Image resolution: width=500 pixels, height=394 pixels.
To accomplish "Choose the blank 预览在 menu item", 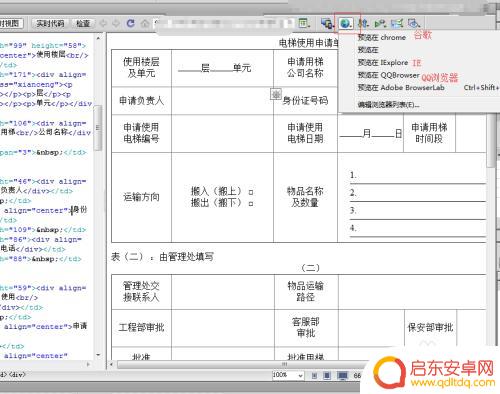I will tap(368, 50).
